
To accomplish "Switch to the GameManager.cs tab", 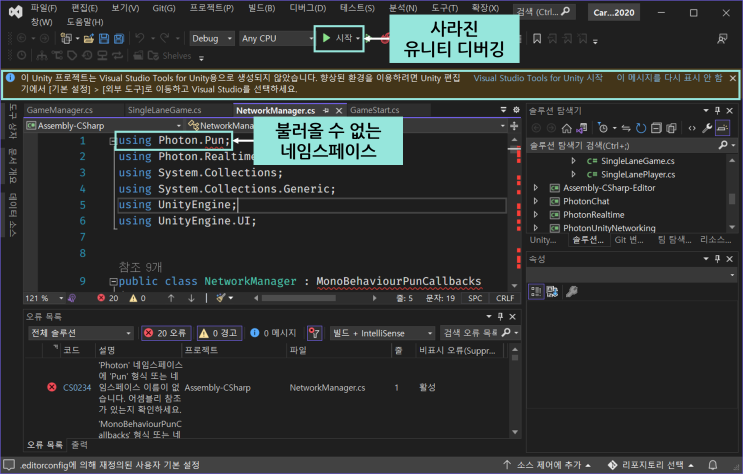I will click(60, 110).
